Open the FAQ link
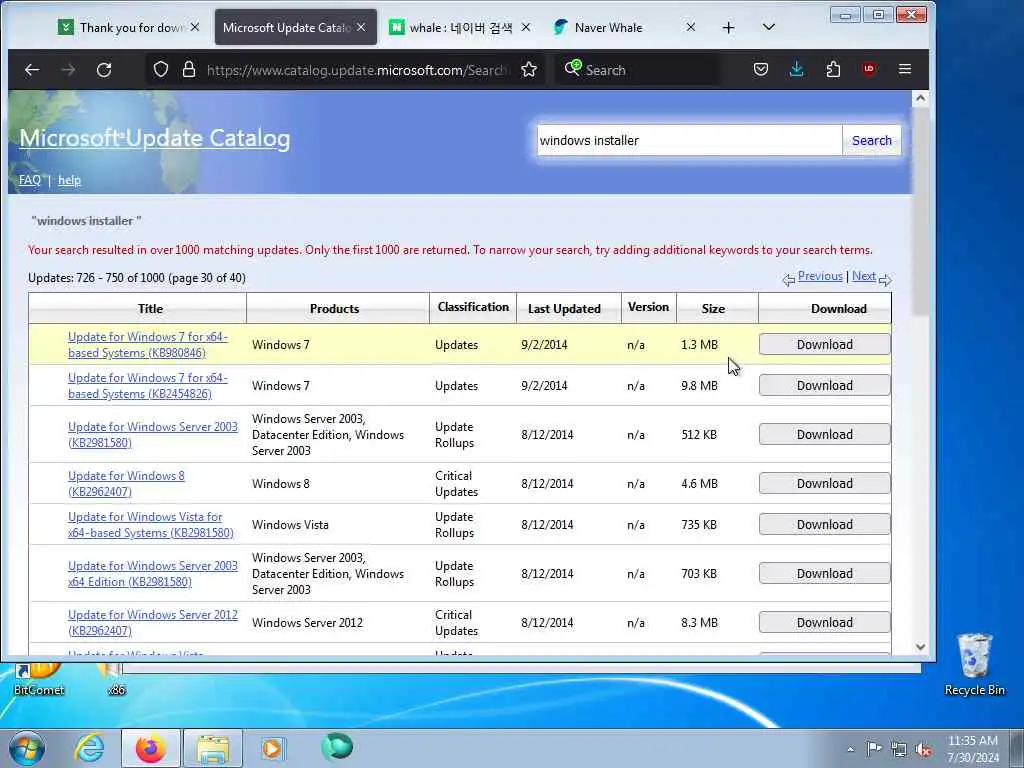Image resolution: width=1024 pixels, height=768 pixels. (x=29, y=180)
